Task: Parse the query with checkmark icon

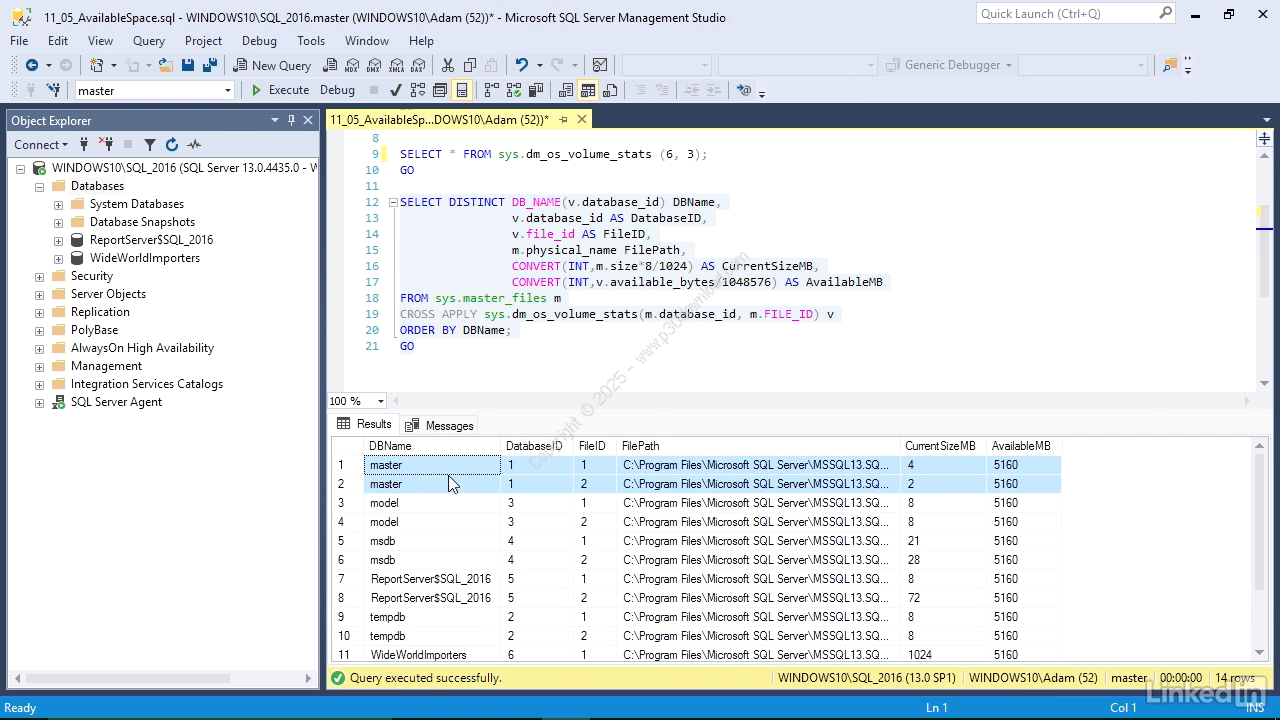Action: (396, 90)
